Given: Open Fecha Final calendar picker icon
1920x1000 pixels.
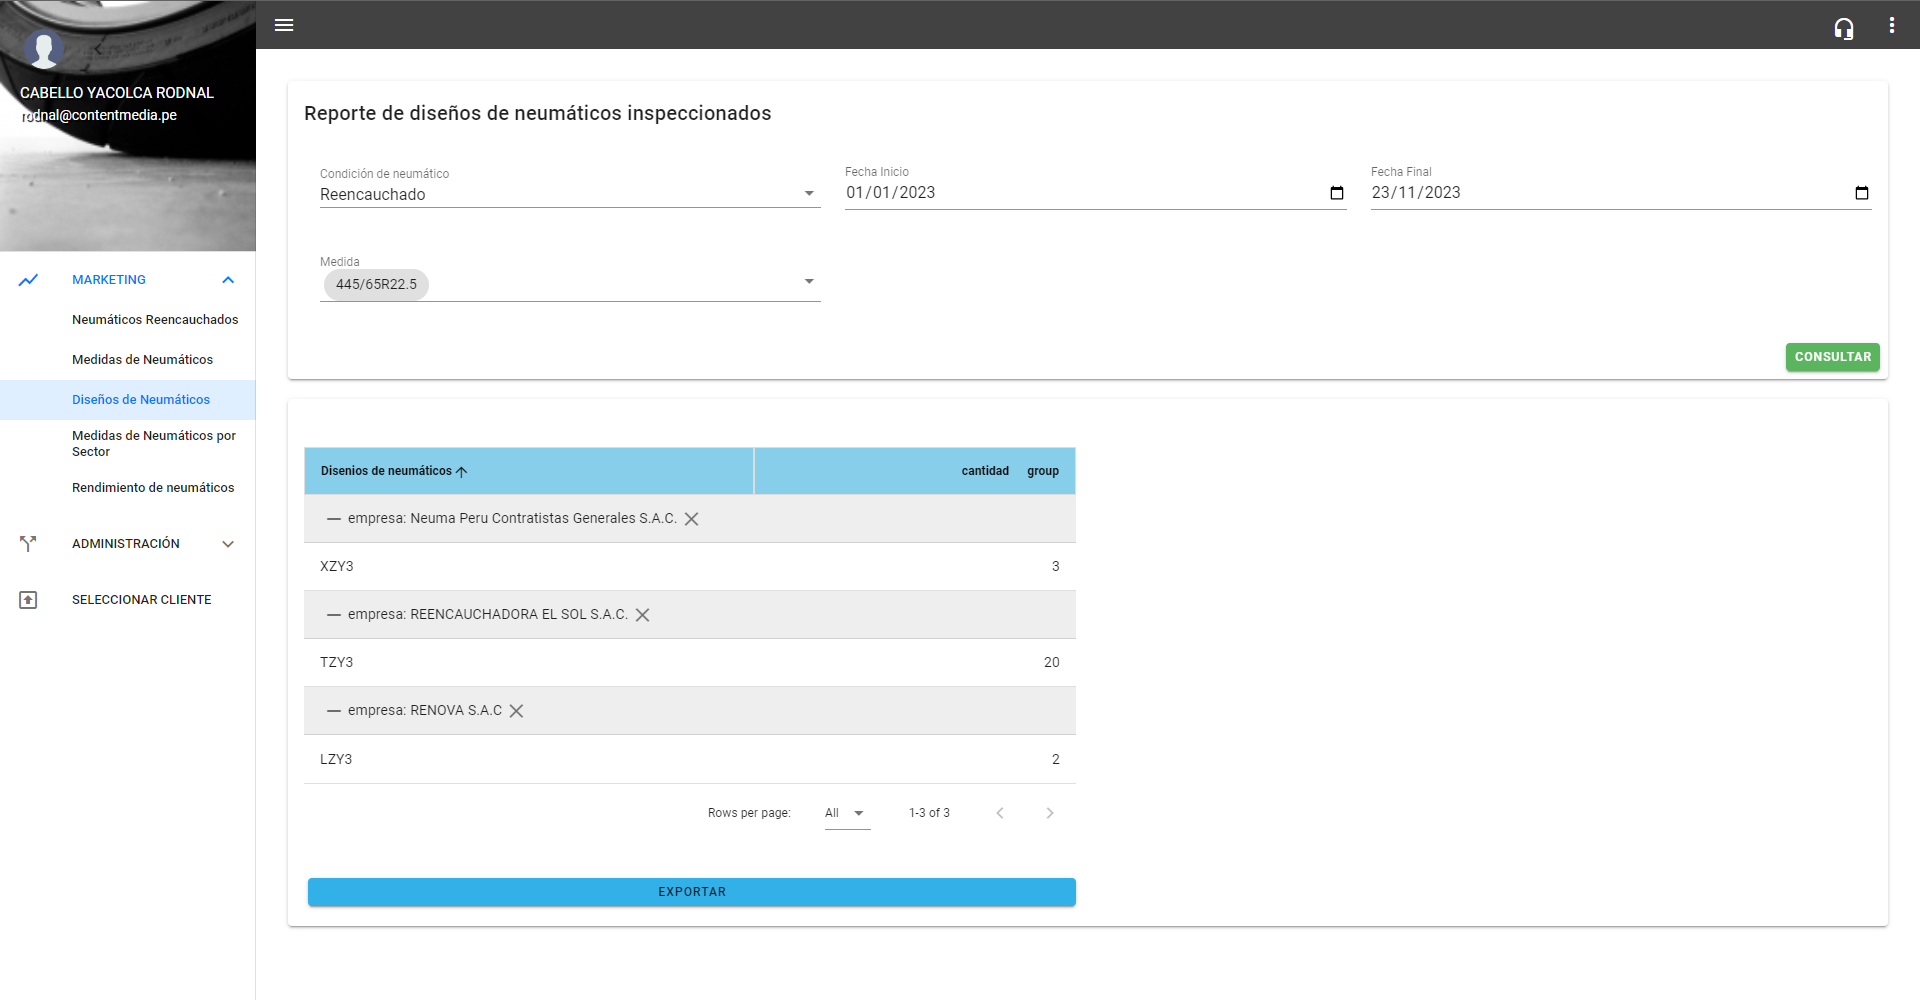Looking at the screenshot, I should tap(1861, 193).
